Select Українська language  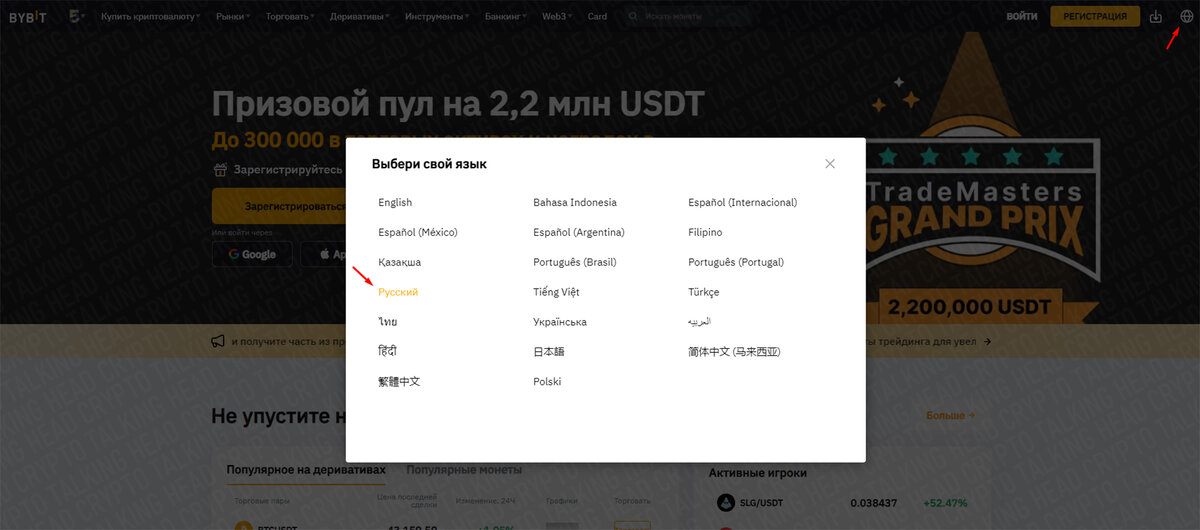click(560, 322)
